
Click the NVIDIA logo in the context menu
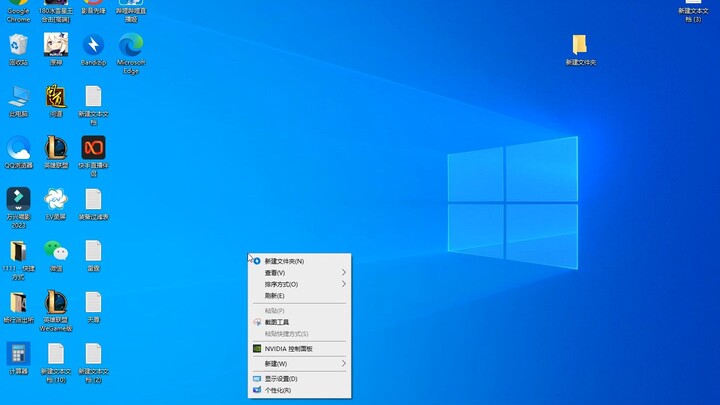(x=257, y=349)
